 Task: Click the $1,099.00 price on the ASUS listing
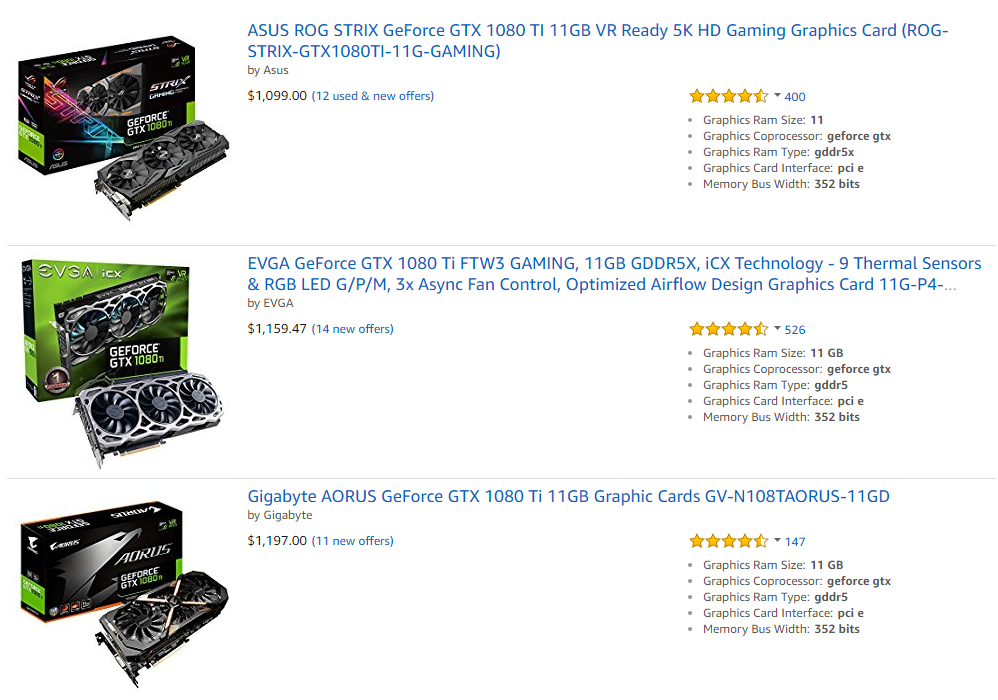277,96
